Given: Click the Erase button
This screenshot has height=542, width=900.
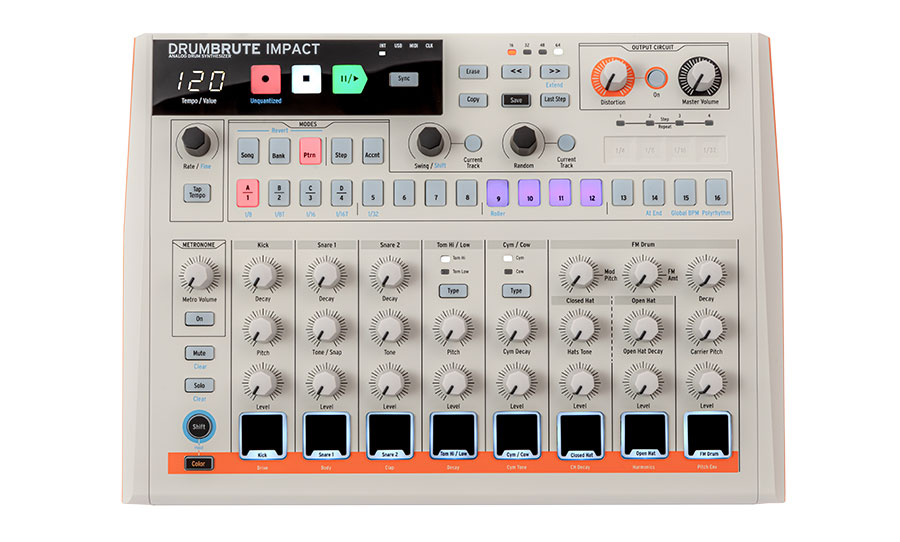Looking at the screenshot, I should (473, 72).
